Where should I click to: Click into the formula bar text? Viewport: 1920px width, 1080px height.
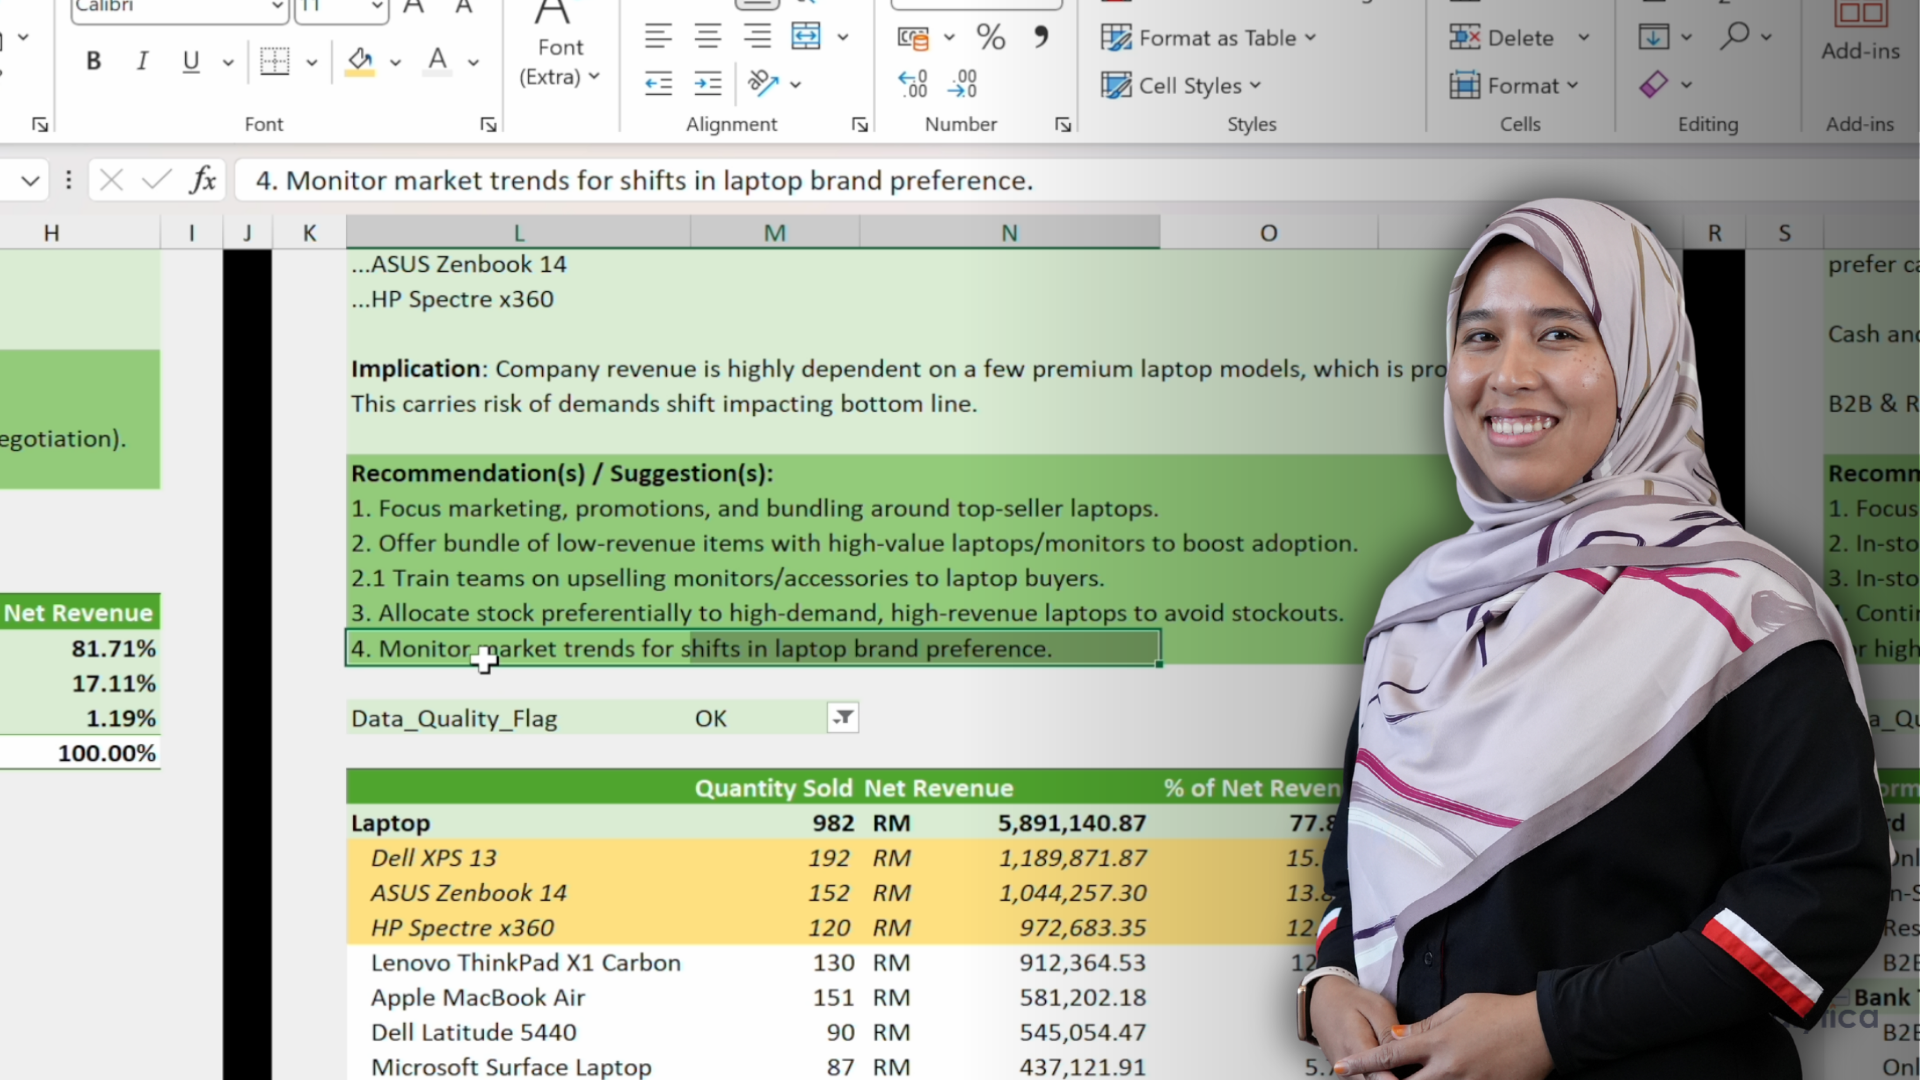click(x=644, y=180)
